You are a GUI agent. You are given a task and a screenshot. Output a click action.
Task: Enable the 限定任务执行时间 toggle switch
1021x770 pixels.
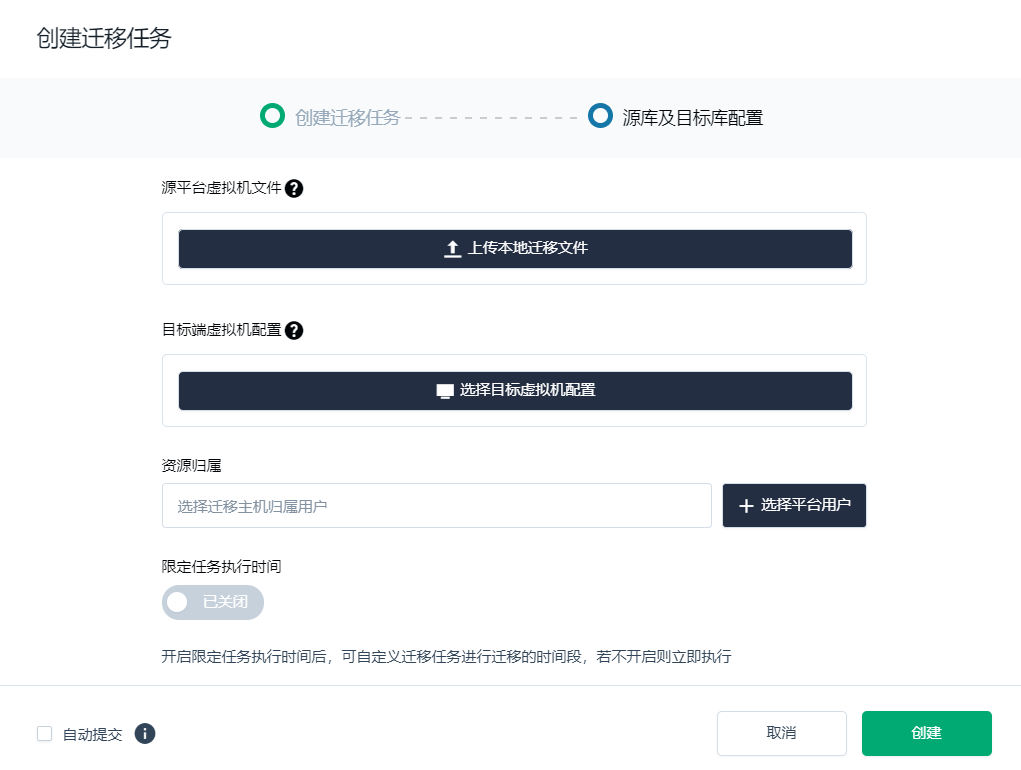pos(212,602)
